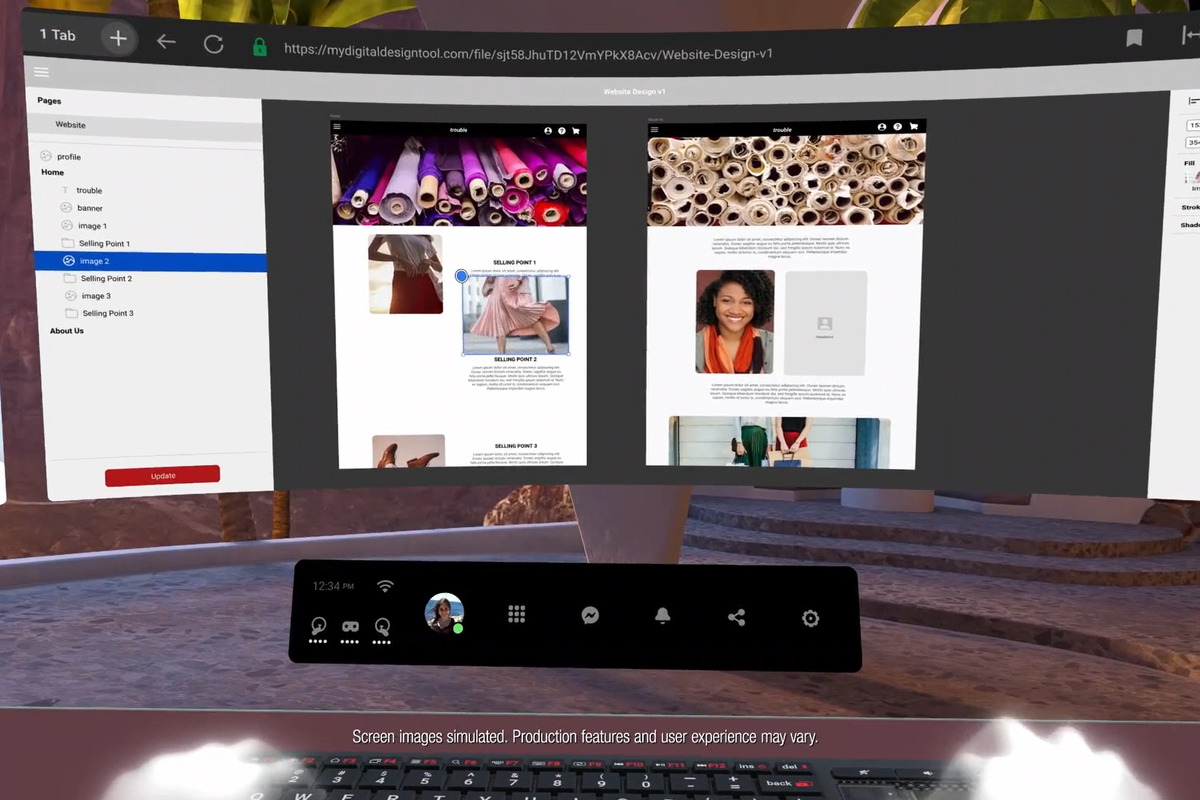Select the image 1 layer thumbnail icon

[67, 226]
